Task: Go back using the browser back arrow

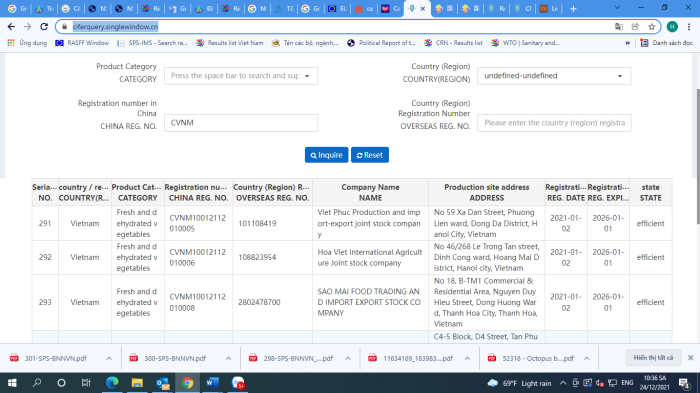Action: (12, 27)
